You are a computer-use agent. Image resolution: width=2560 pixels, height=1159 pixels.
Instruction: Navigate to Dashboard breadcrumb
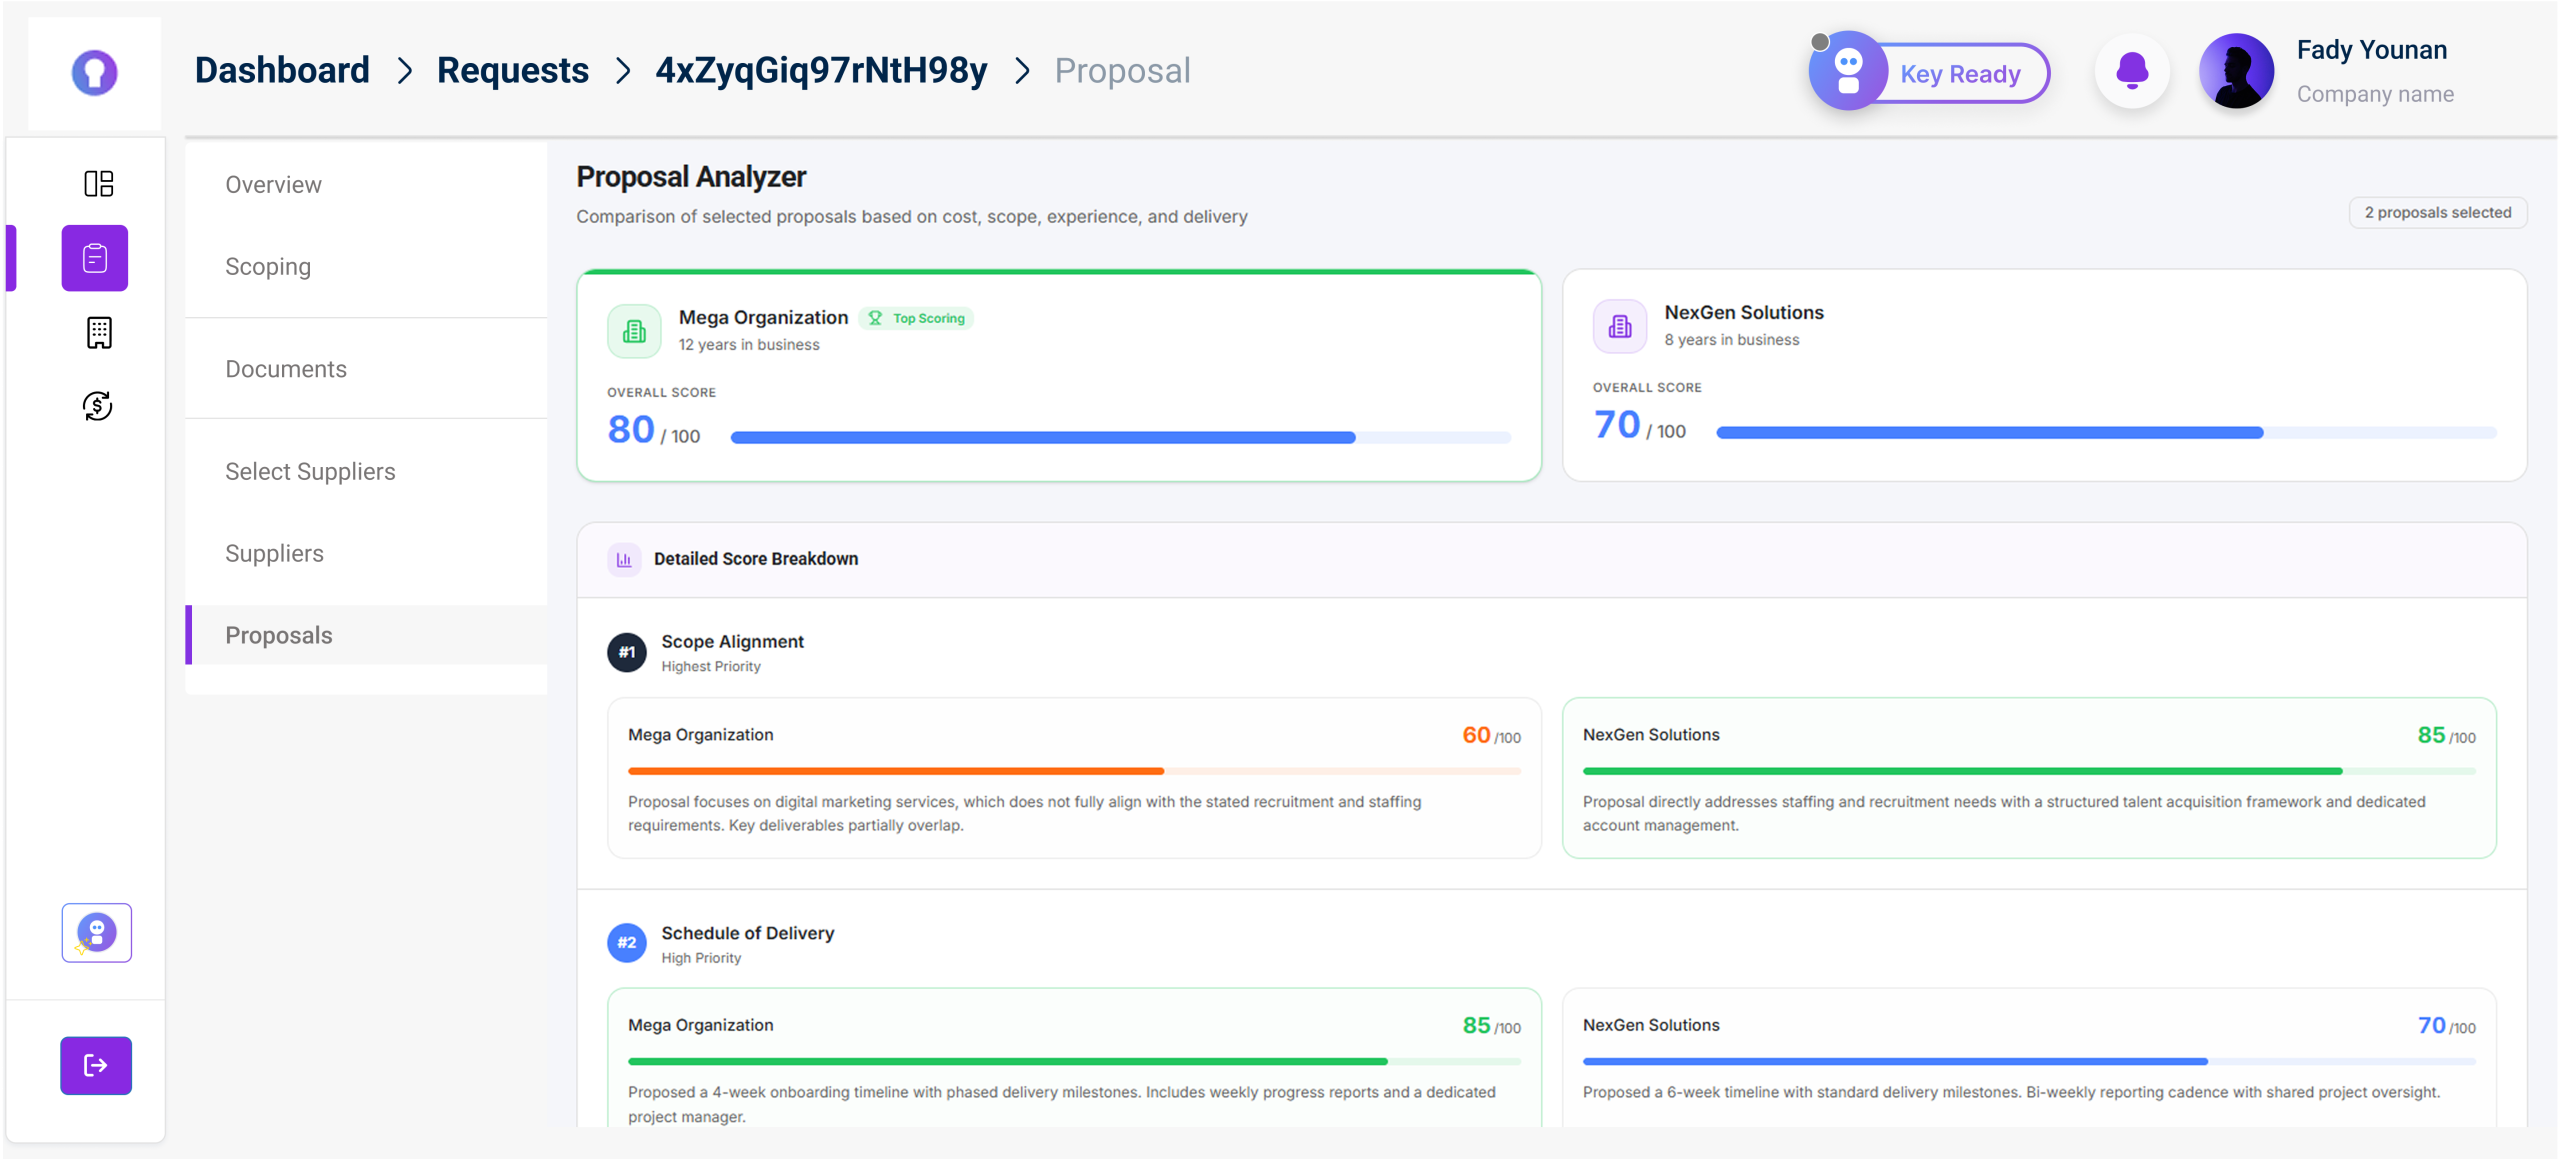click(282, 71)
